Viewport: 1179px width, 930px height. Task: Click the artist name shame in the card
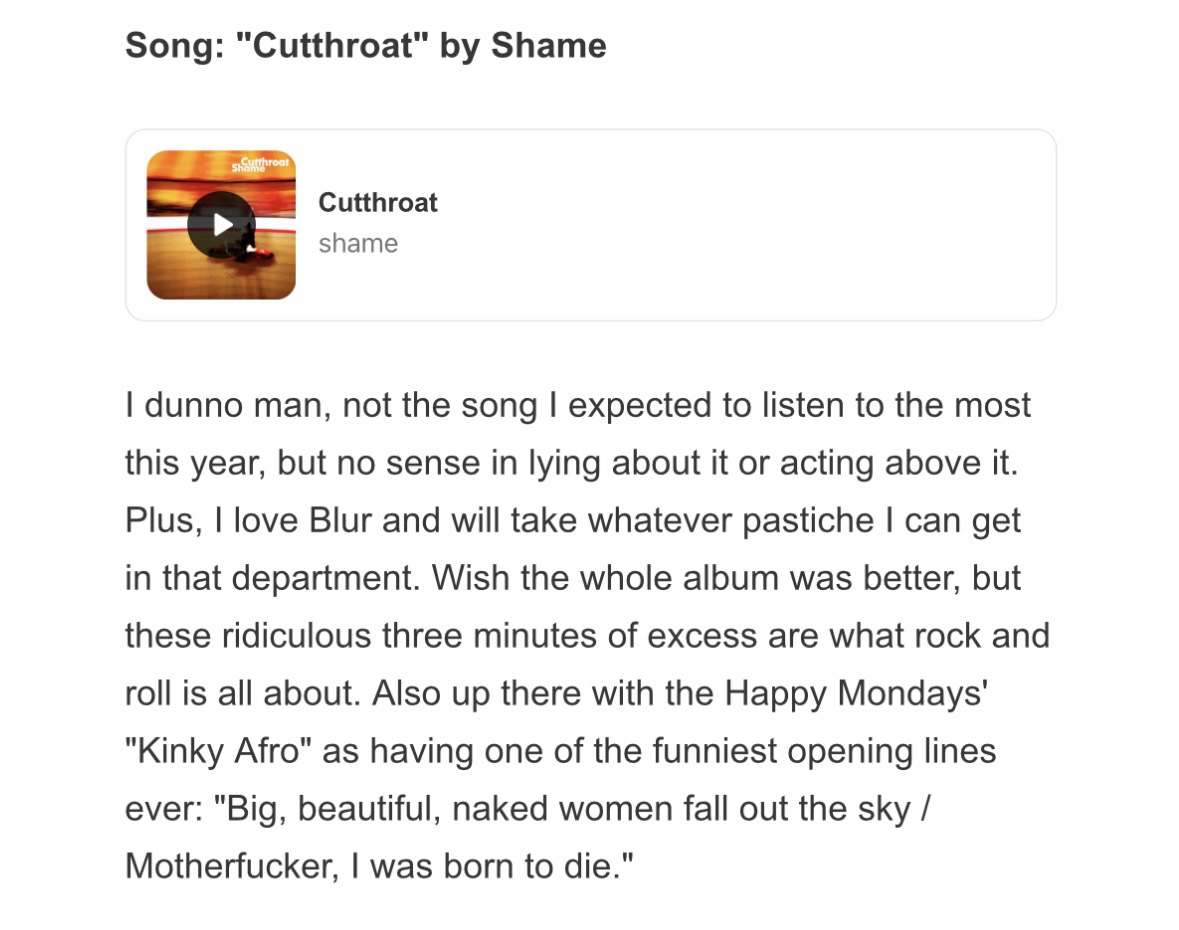pyautogui.click(x=358, y=244)
